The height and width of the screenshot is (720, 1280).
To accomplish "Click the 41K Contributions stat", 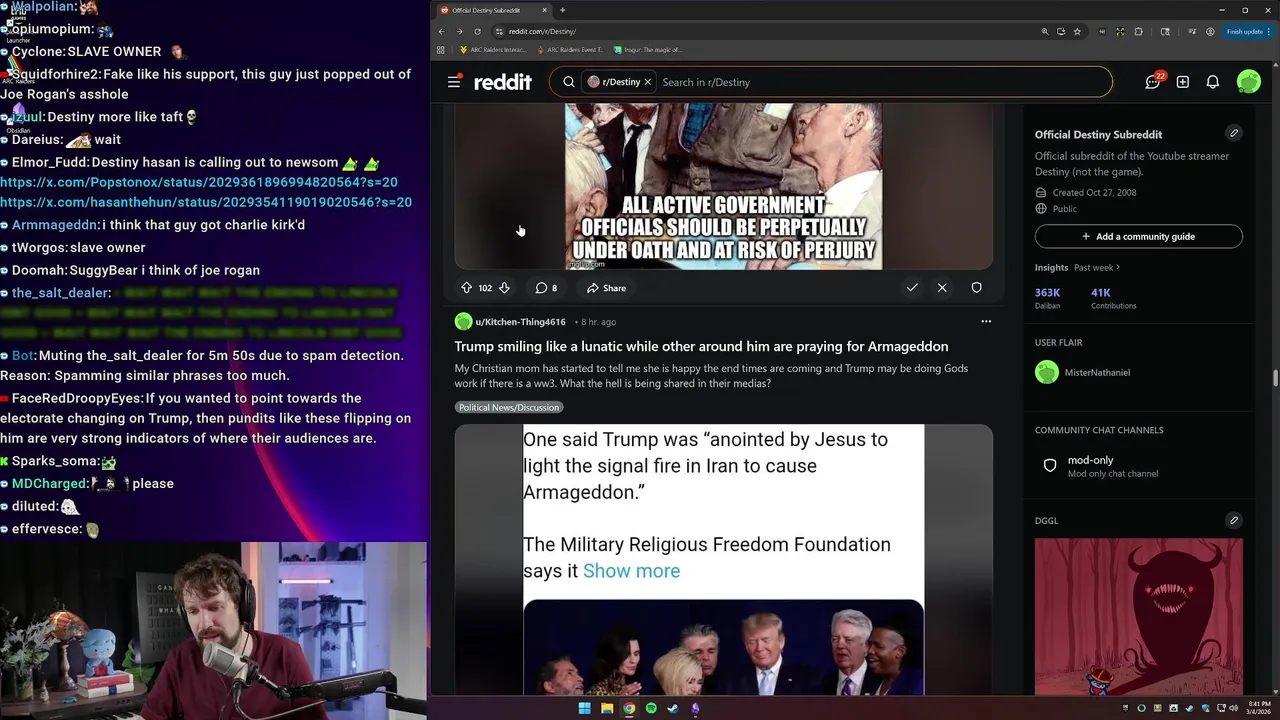I will [x=1113, y=298].
